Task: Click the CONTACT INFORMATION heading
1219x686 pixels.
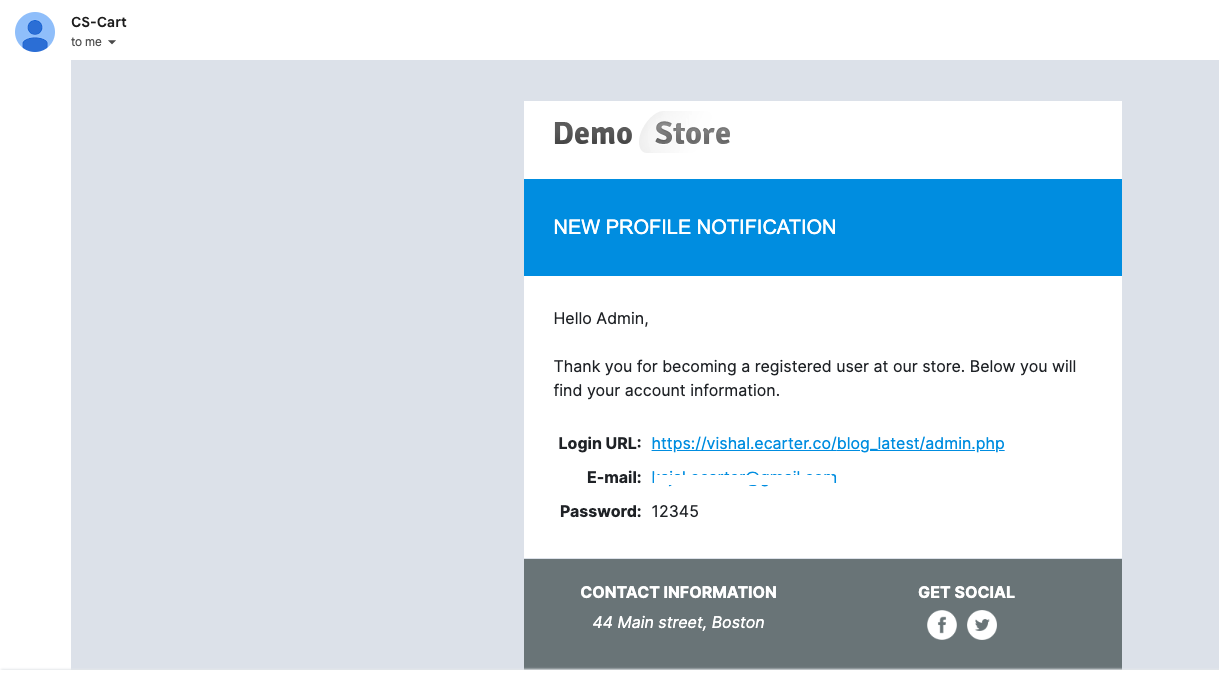Action: pyautogui.click(x=678, y=592)
